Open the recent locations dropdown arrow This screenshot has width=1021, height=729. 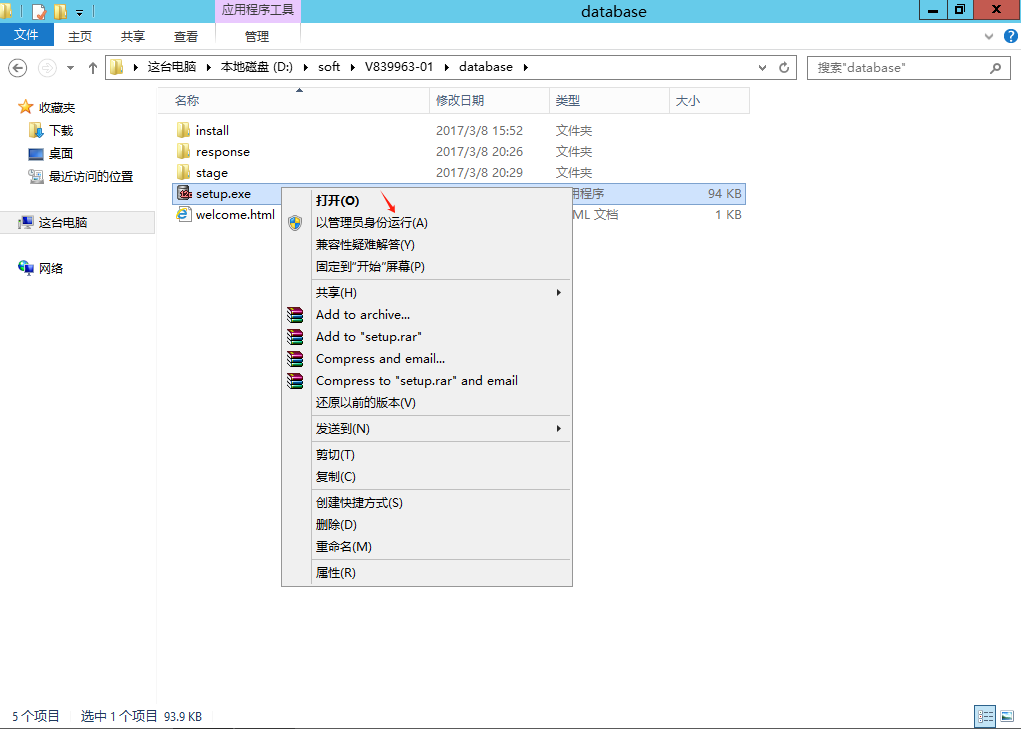pyautogui.click(x=70, y=68)
